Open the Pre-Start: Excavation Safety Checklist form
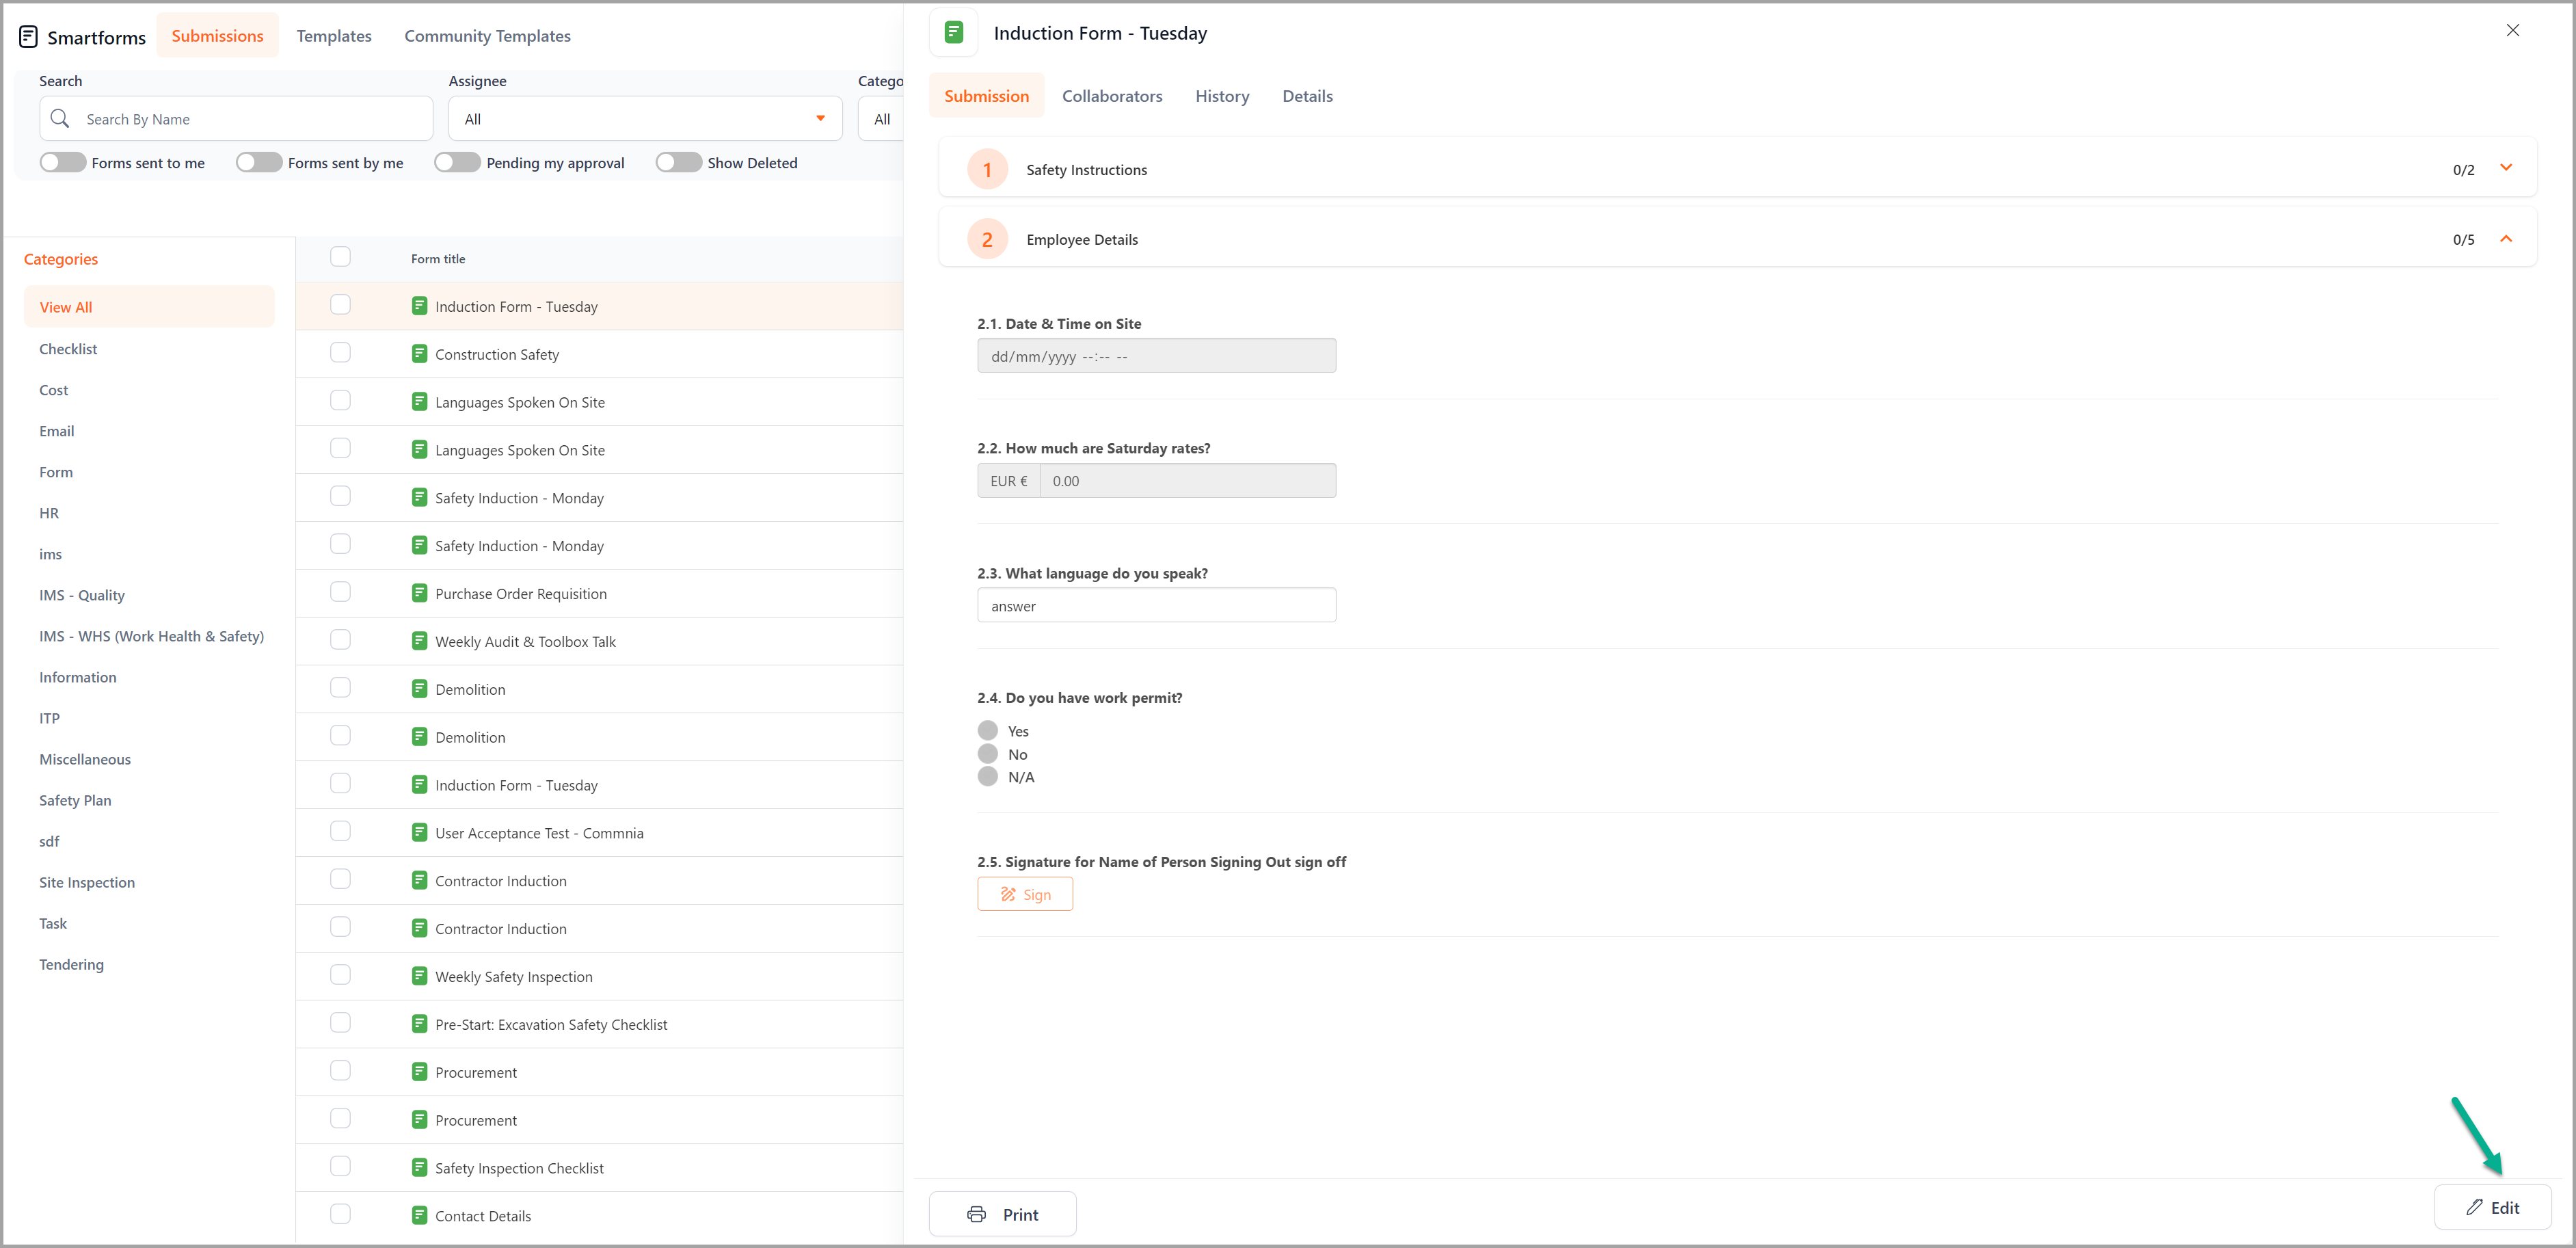This screenshot has height=1248, width=2576. tap(551, 1024)
